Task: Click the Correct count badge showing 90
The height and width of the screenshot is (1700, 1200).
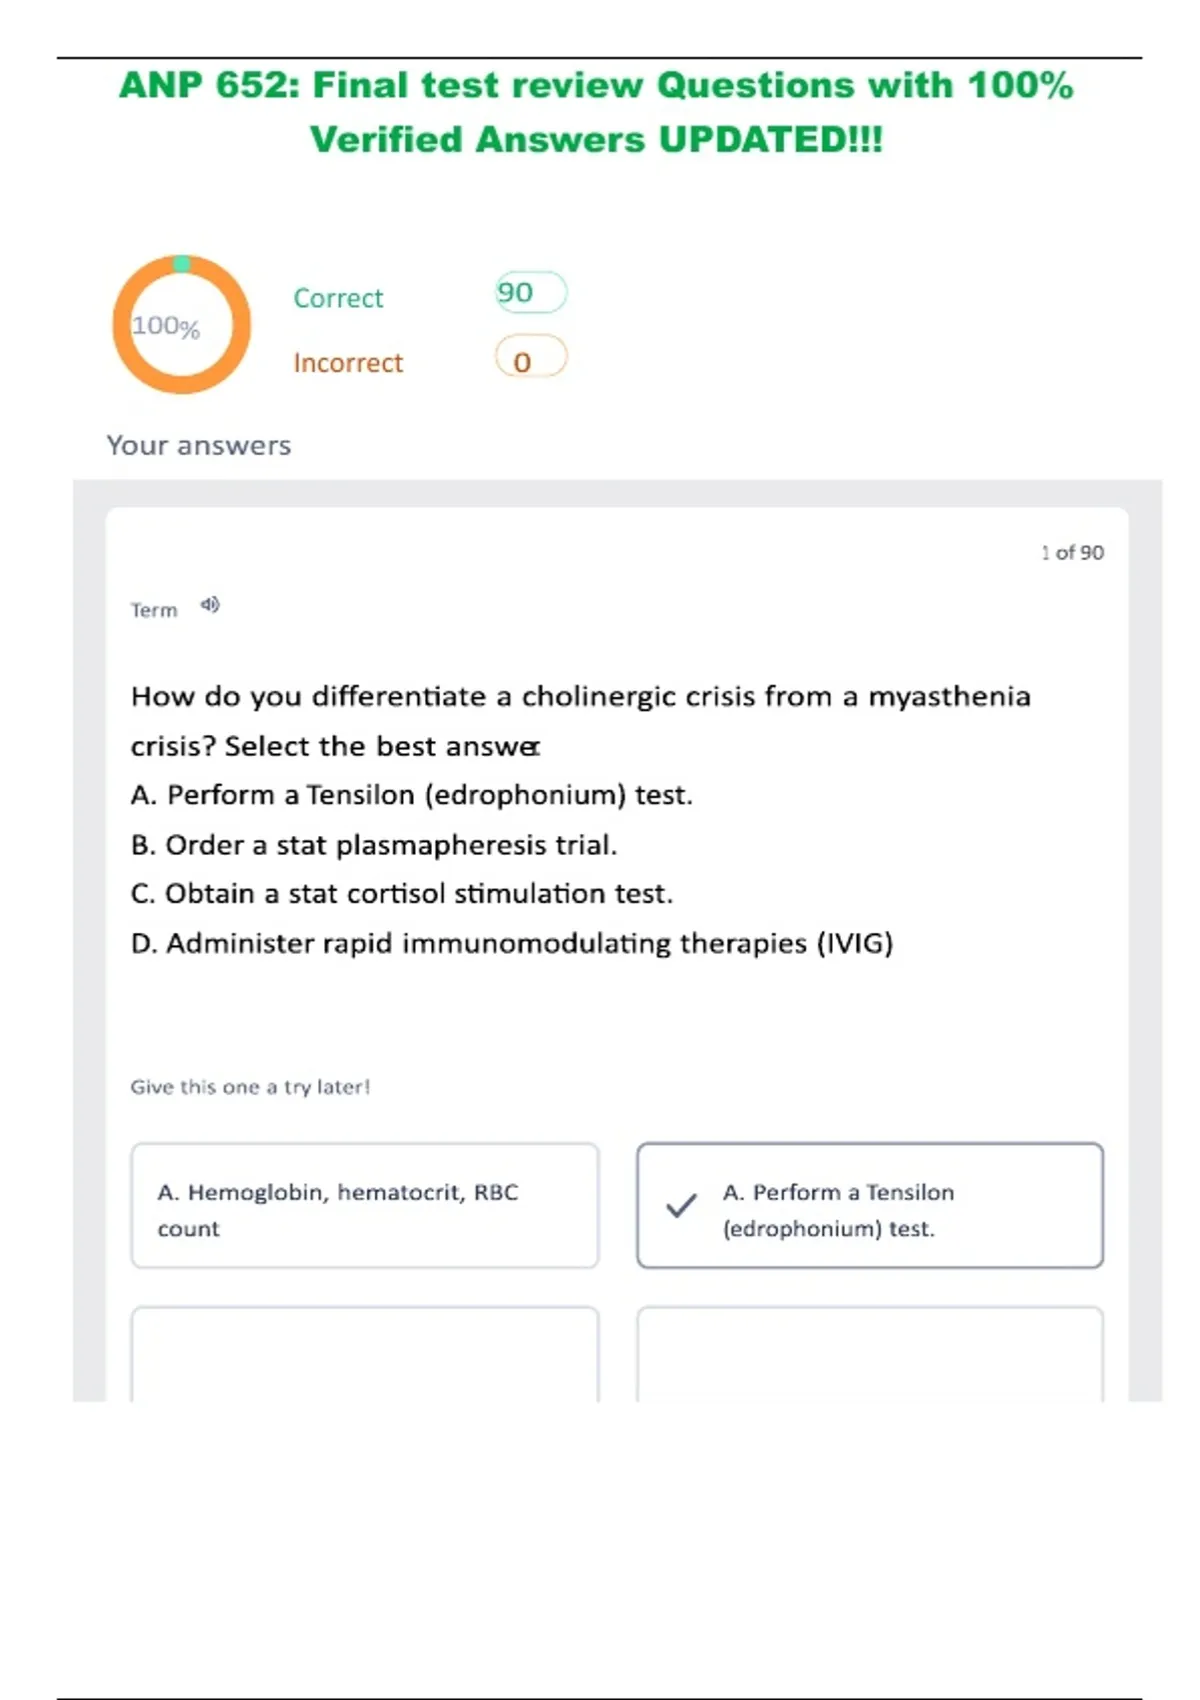Action: pos(530,292)
